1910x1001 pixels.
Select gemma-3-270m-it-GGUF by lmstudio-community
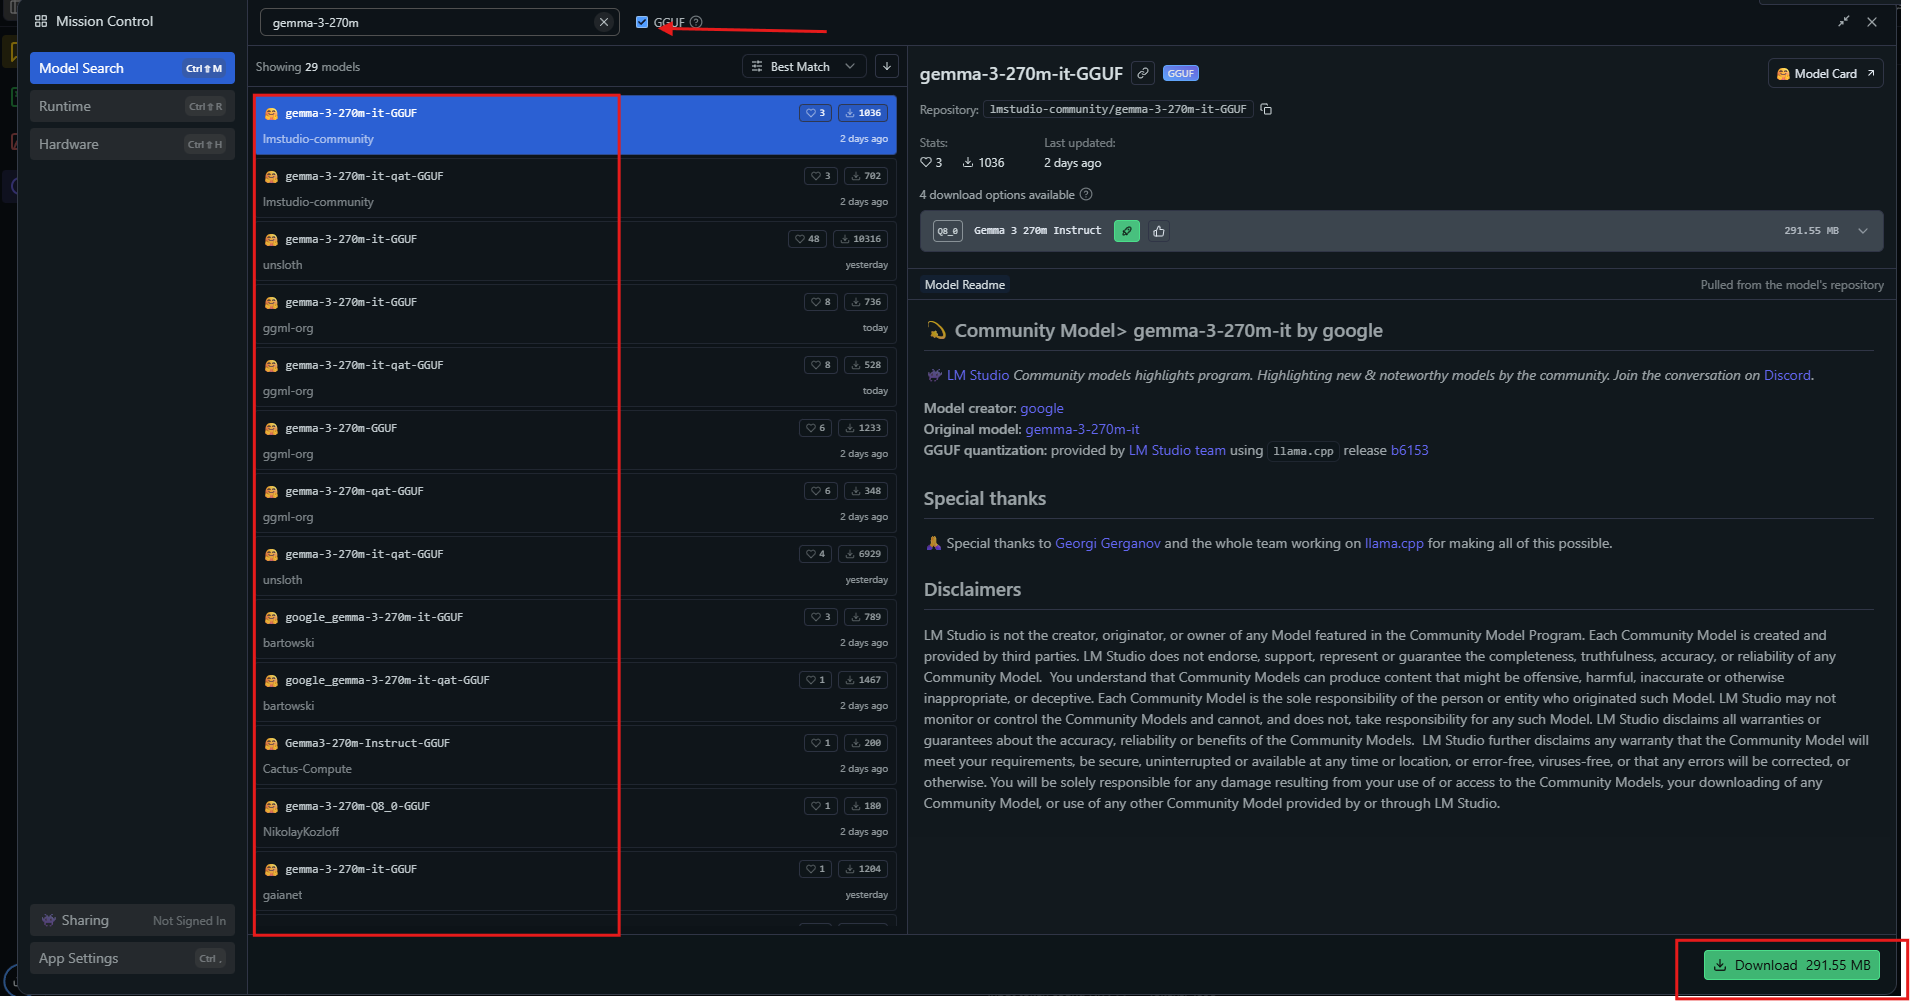pos(575,125)
